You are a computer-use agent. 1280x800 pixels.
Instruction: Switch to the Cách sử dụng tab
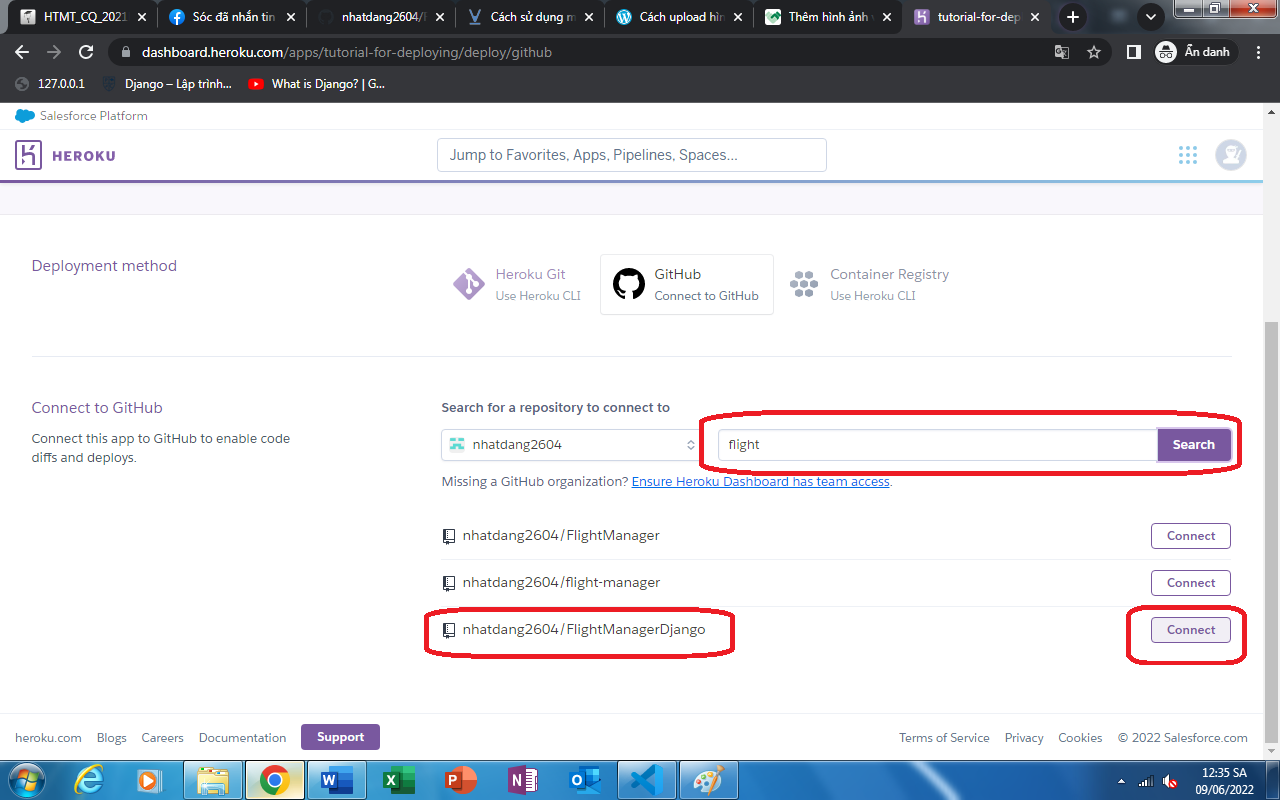pos(530,17)
